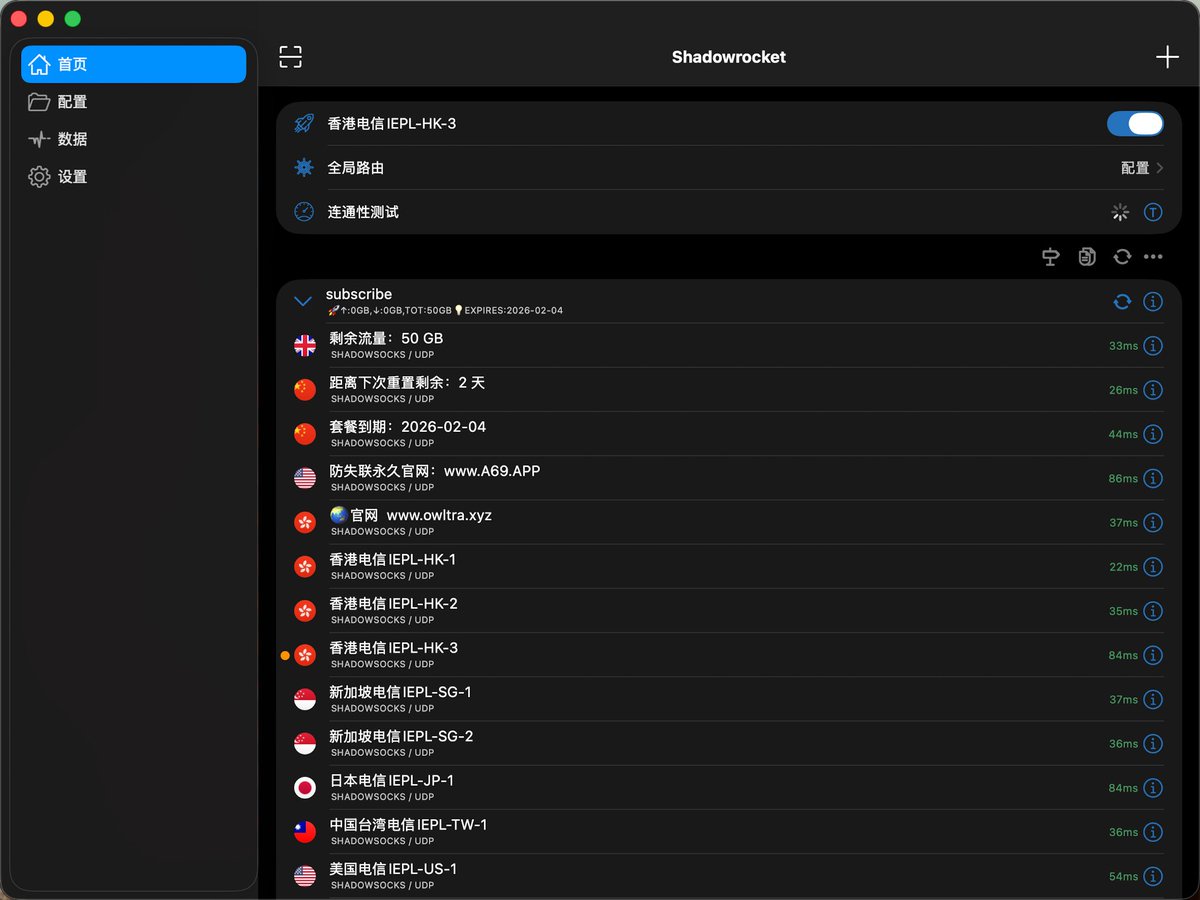The image size is (1200, 900).
Task: Select server 美国电信 IEPL-US-1
Action: [729, 877]
